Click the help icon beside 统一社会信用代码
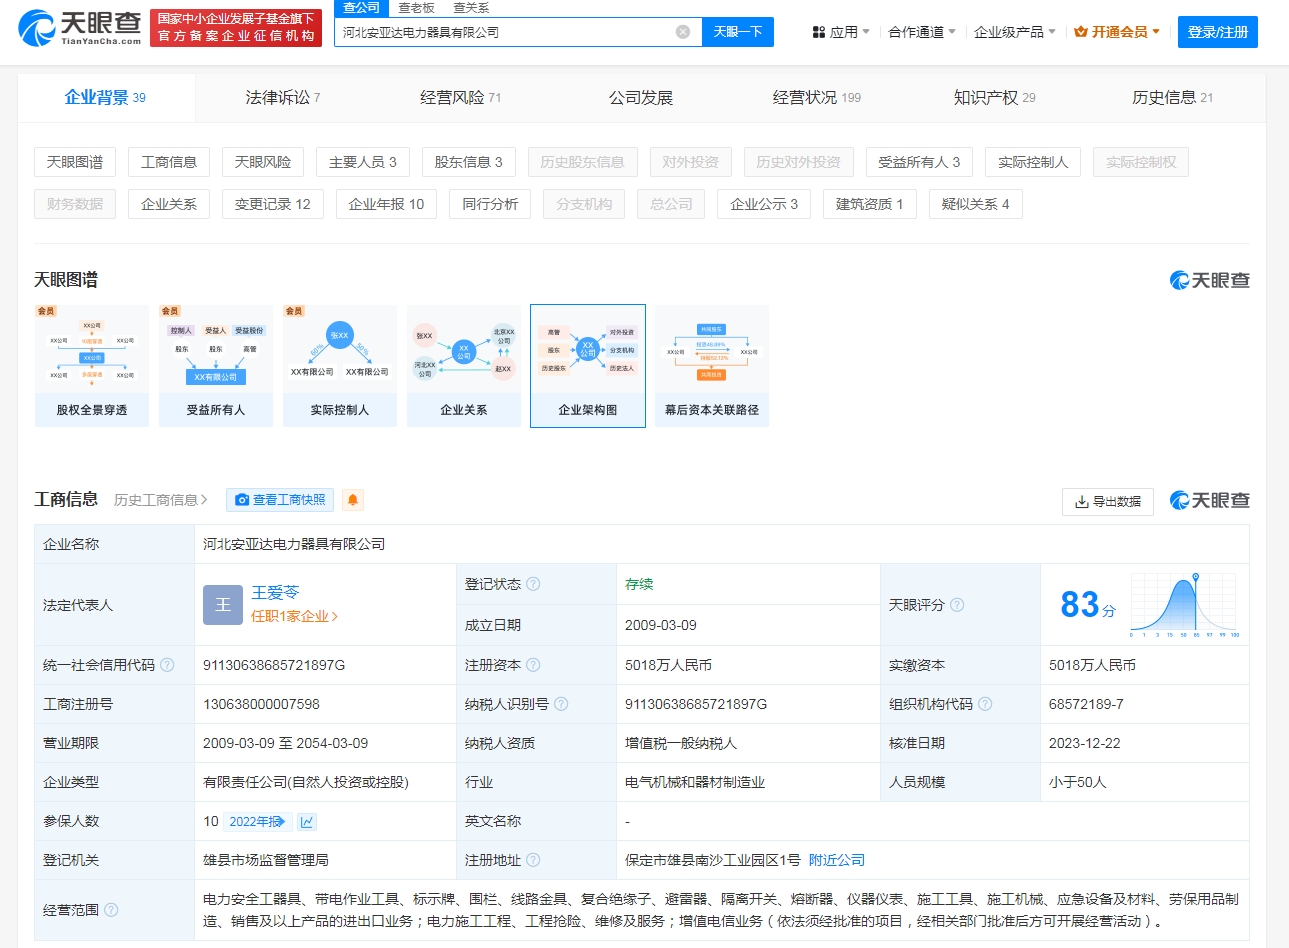This screenshot has height=948, width=1289. [167, 665]
